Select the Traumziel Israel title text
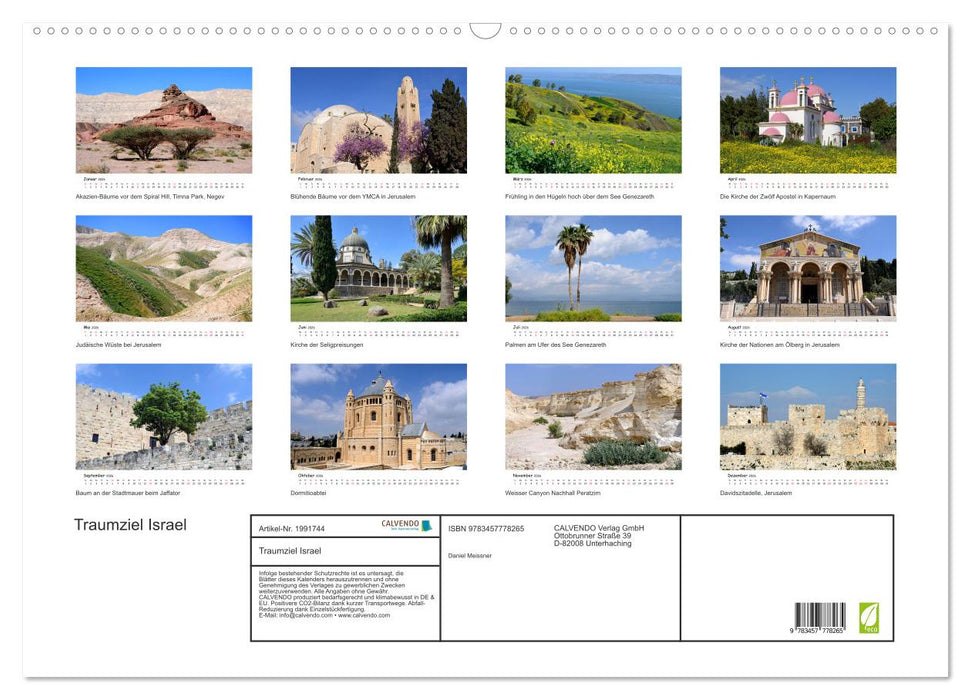Screen dimensions: 971x700 tap(131, 524)
